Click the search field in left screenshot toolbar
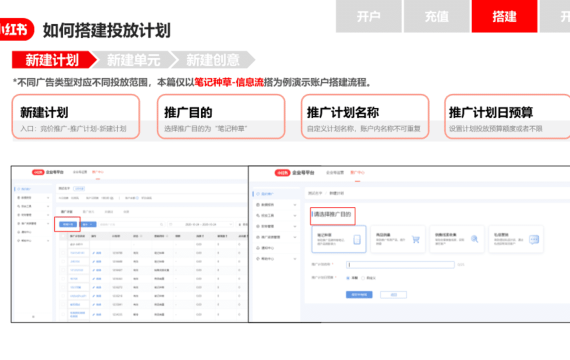Viewport: 570px width, 360px height. click(x=132, y=224)
